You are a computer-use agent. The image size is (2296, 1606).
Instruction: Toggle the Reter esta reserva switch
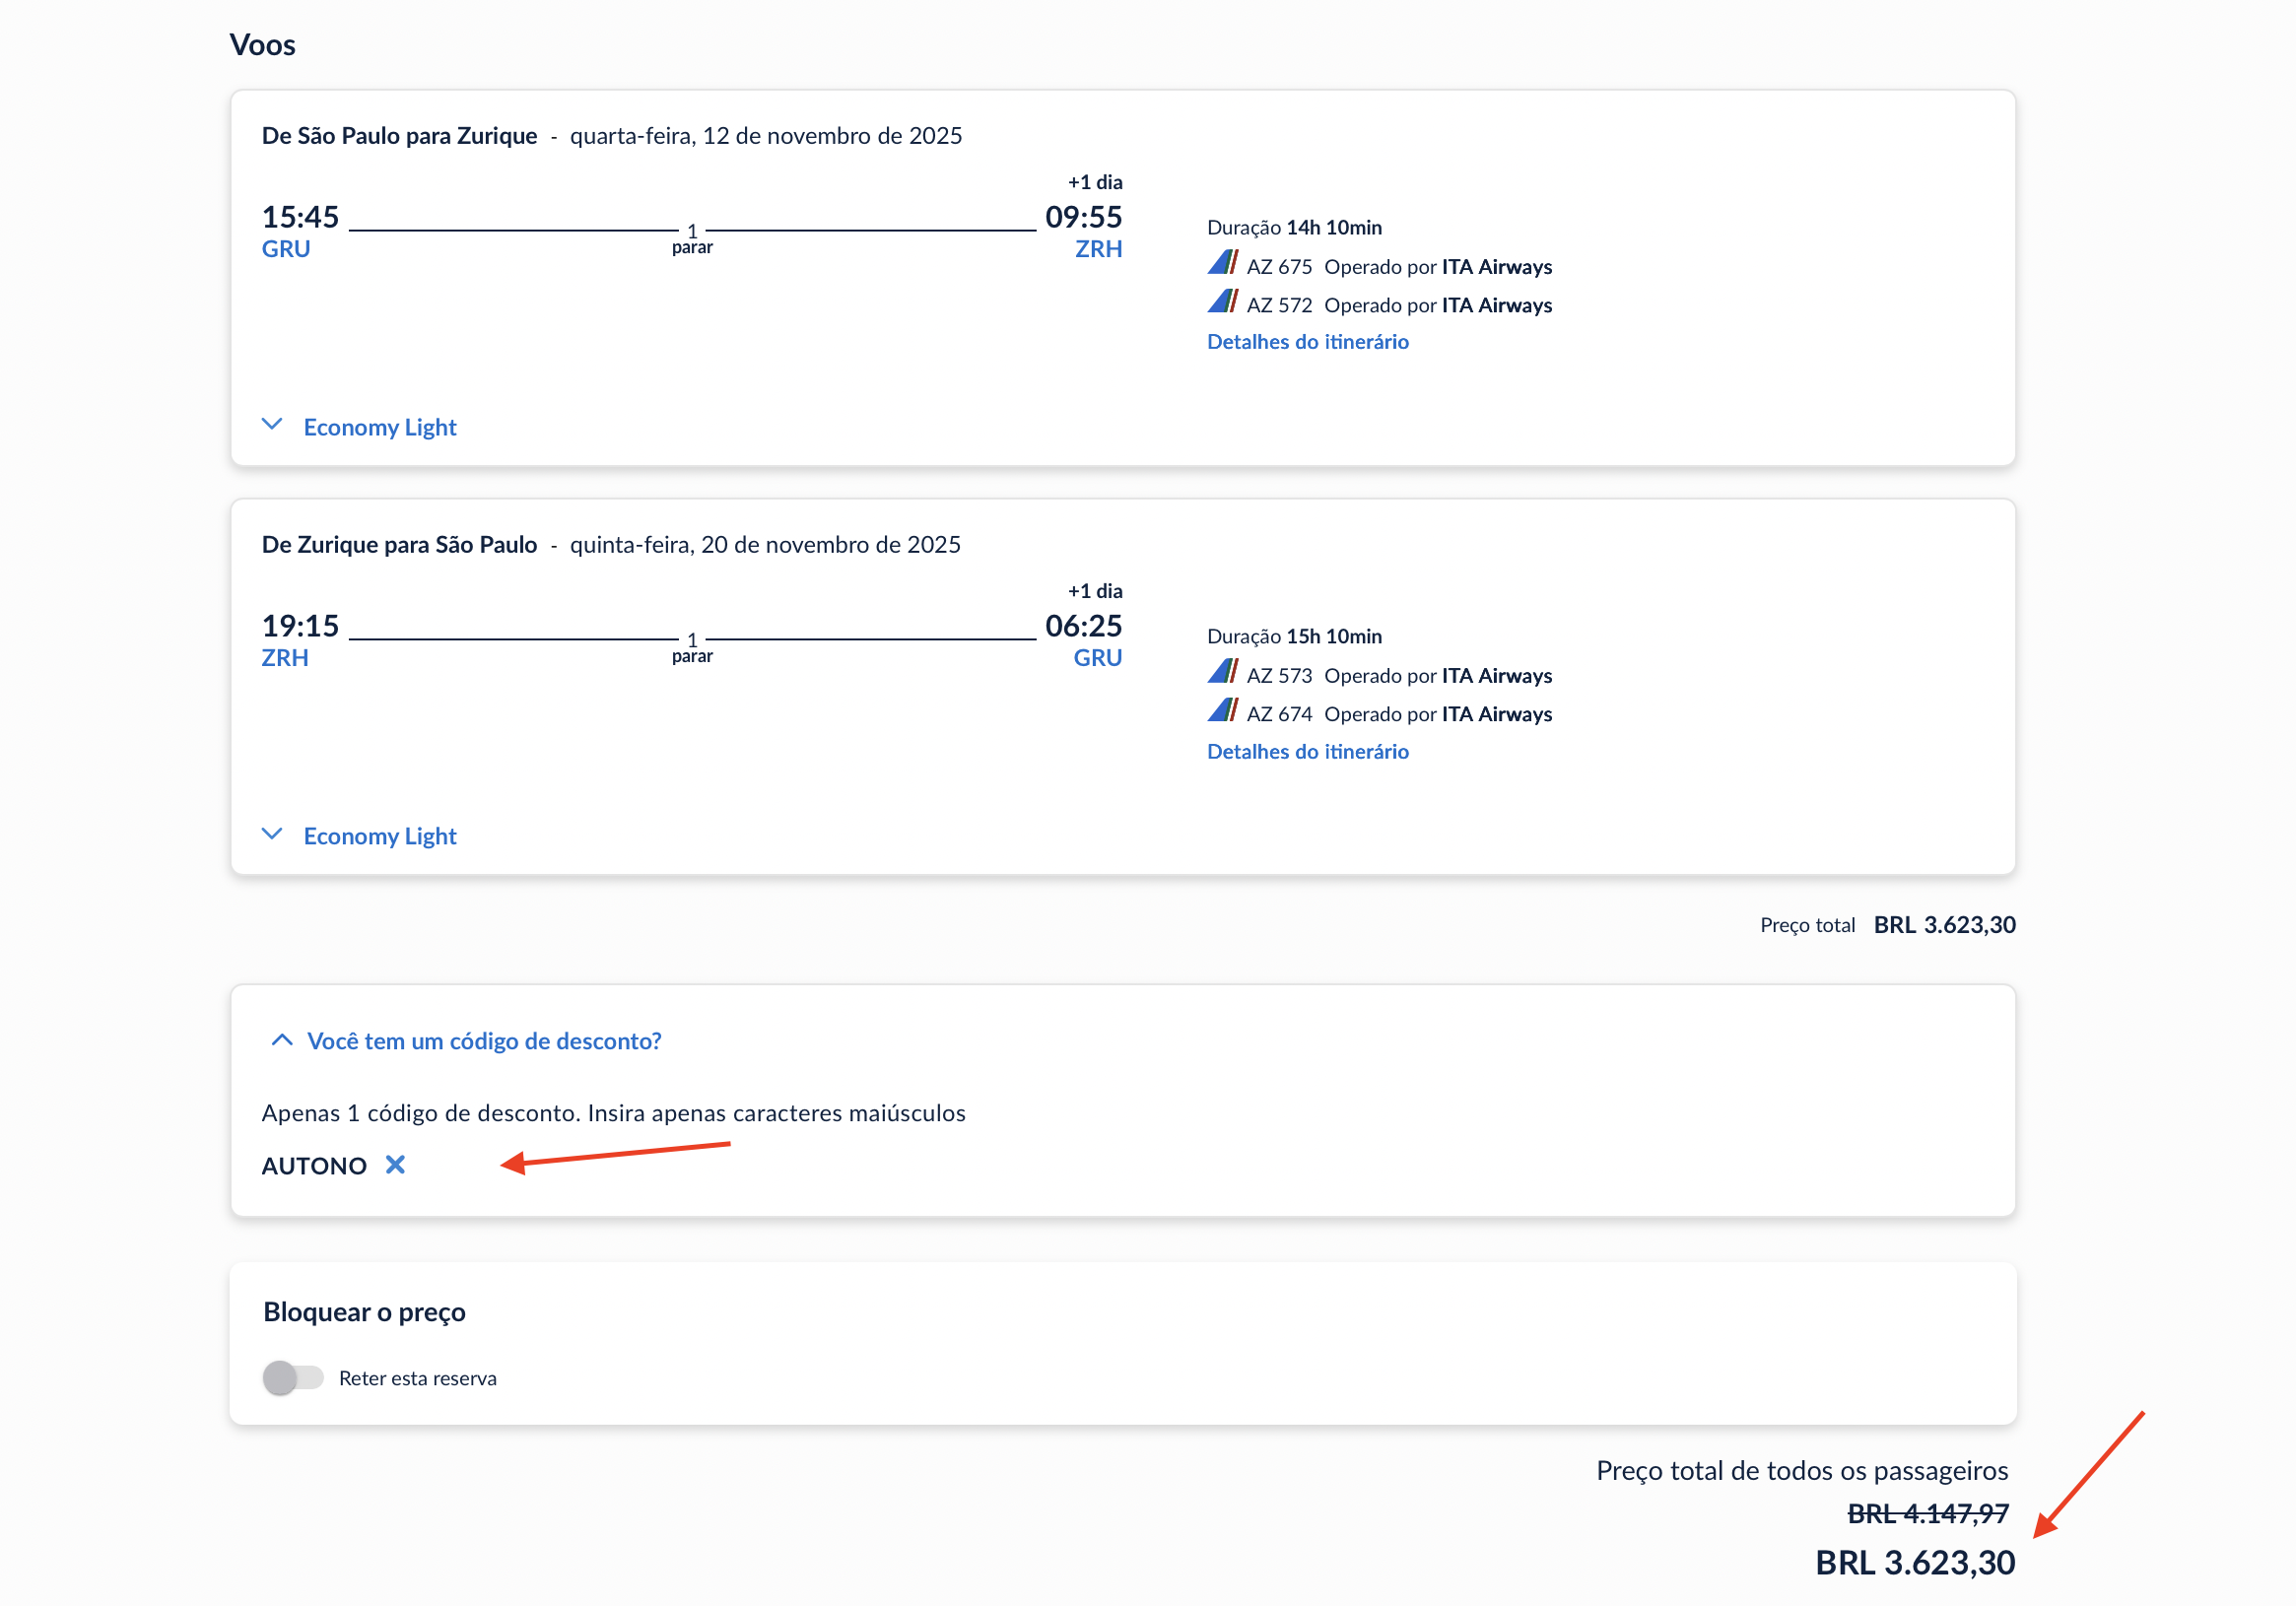click(x=293, y=1378)
